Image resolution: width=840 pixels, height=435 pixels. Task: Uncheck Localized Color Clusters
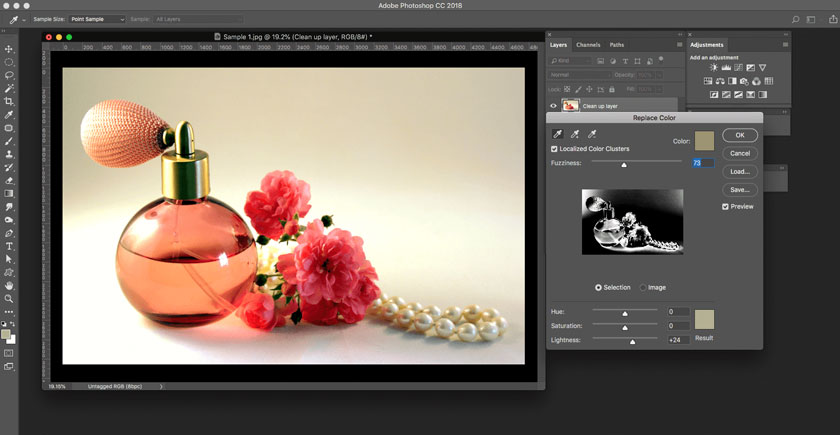(x=555, y=149)
